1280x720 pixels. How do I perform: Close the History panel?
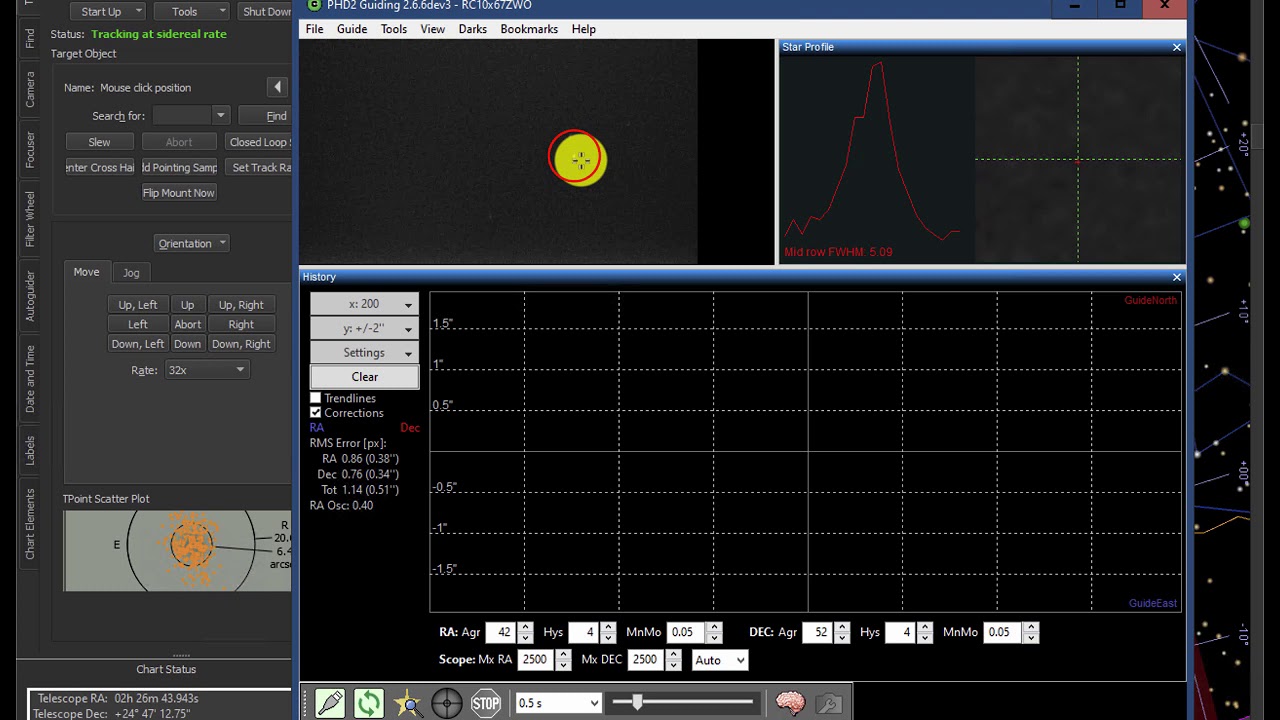pos(1176,277)
